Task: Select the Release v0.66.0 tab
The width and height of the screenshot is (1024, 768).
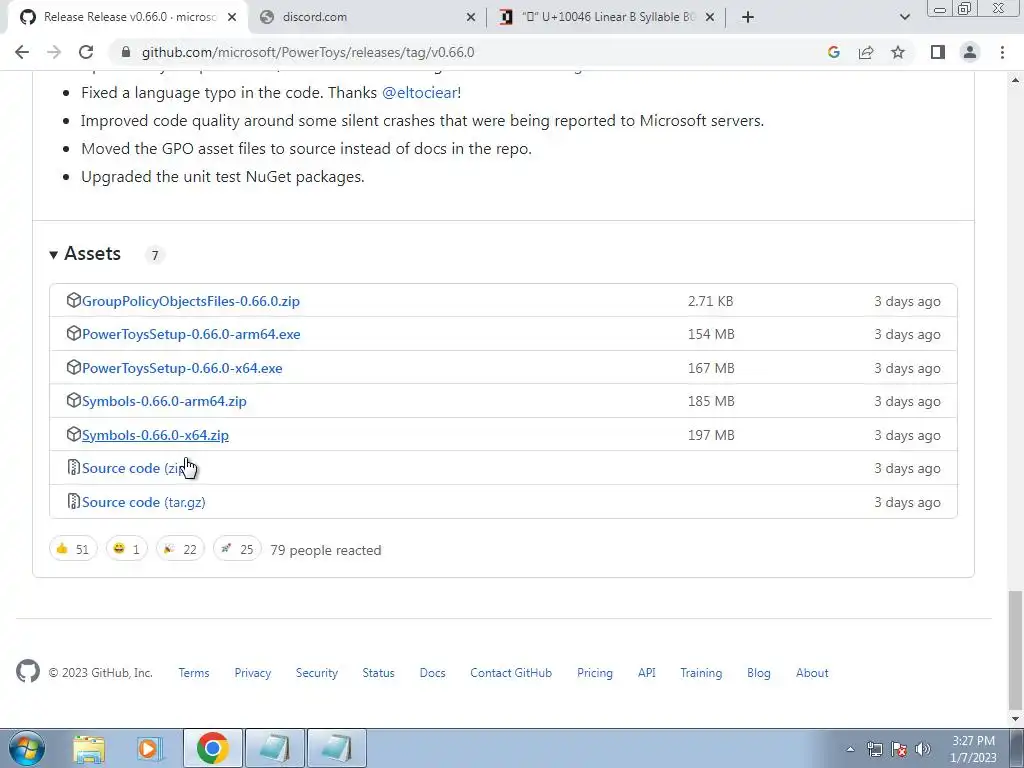Action: (x=129, y=17)
